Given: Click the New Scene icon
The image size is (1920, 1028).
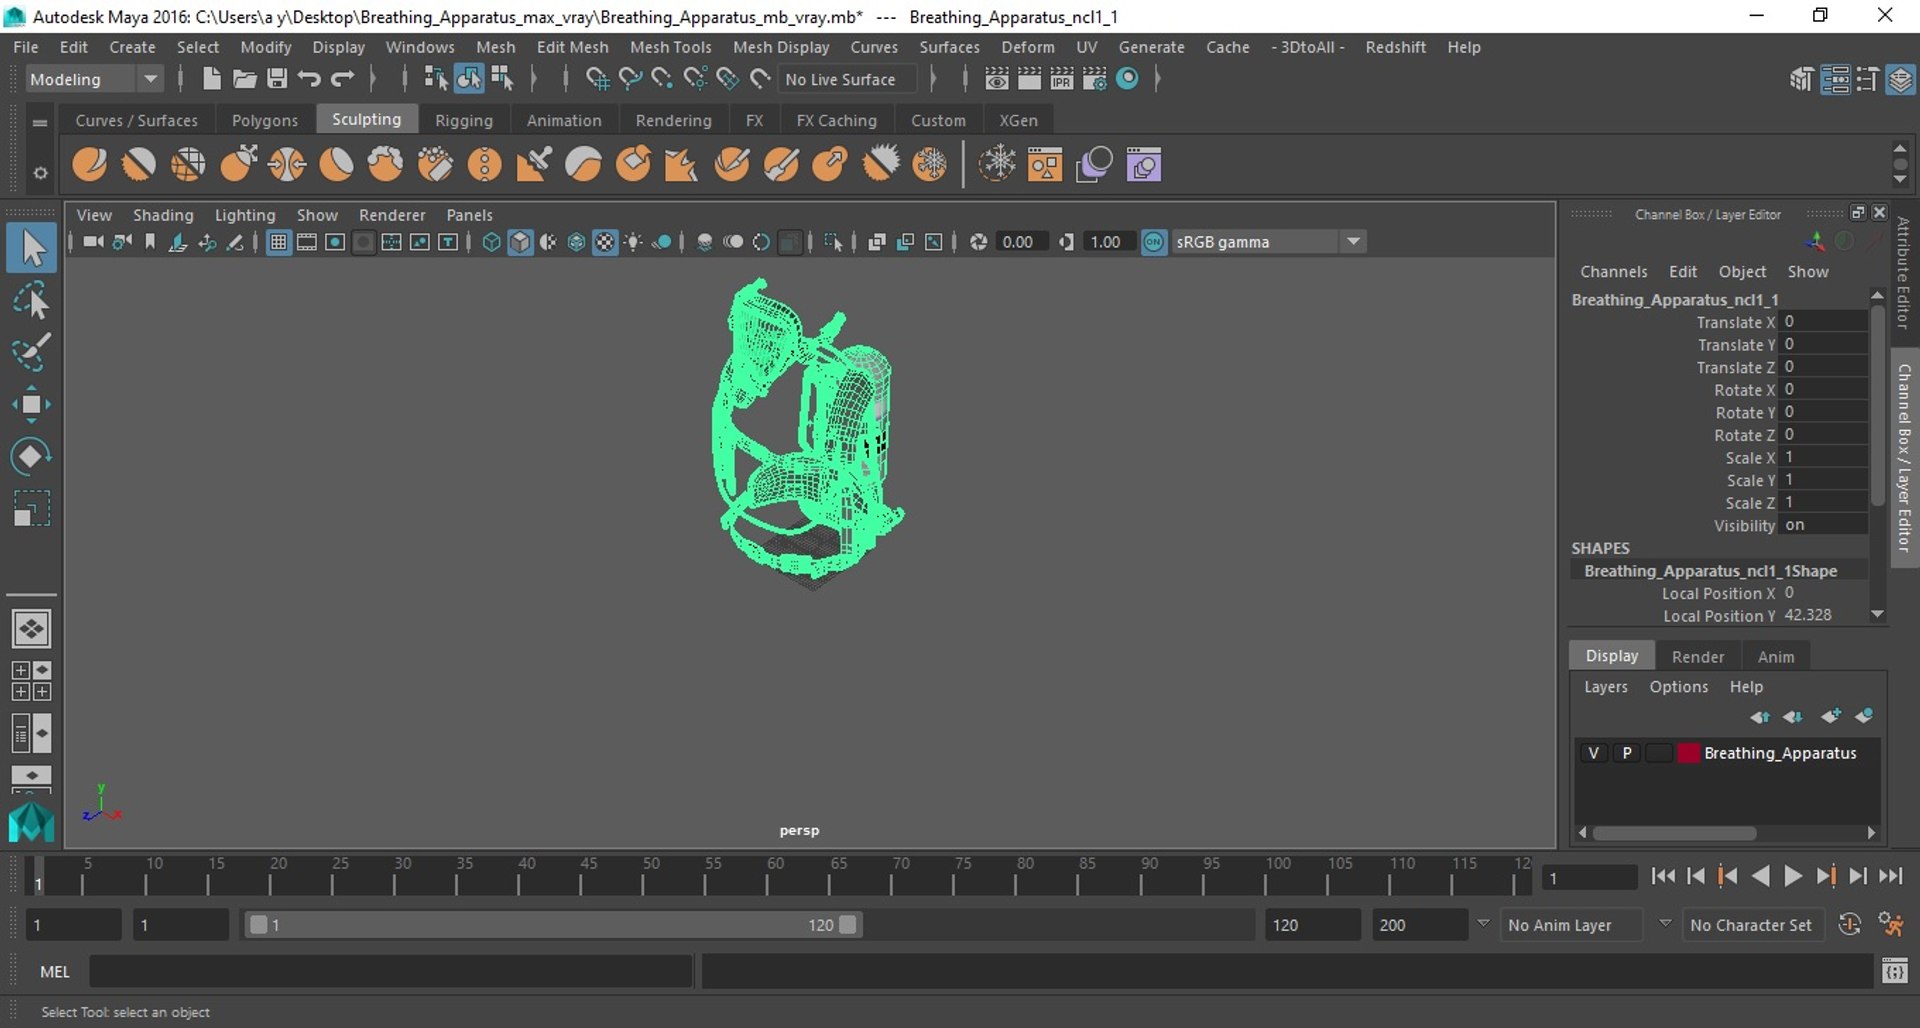Looking at the screenshot, I should pyautogui.click(x=211, y=79).
